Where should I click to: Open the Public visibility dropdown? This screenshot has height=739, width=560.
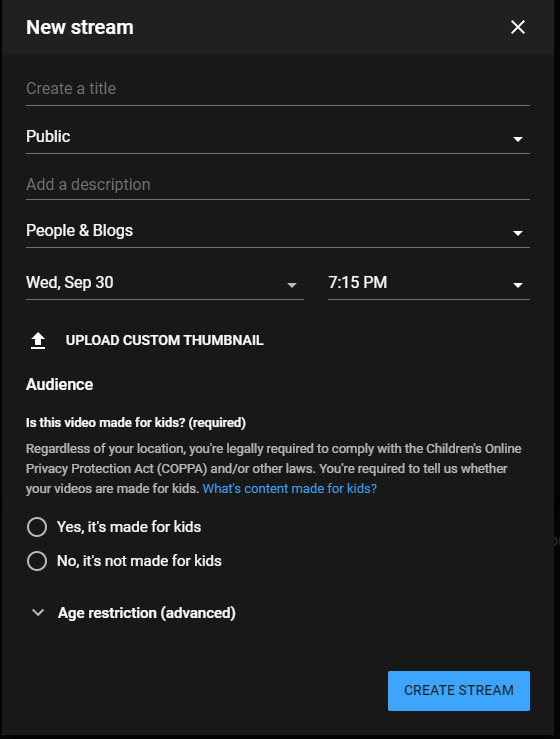tap(278, 137)
